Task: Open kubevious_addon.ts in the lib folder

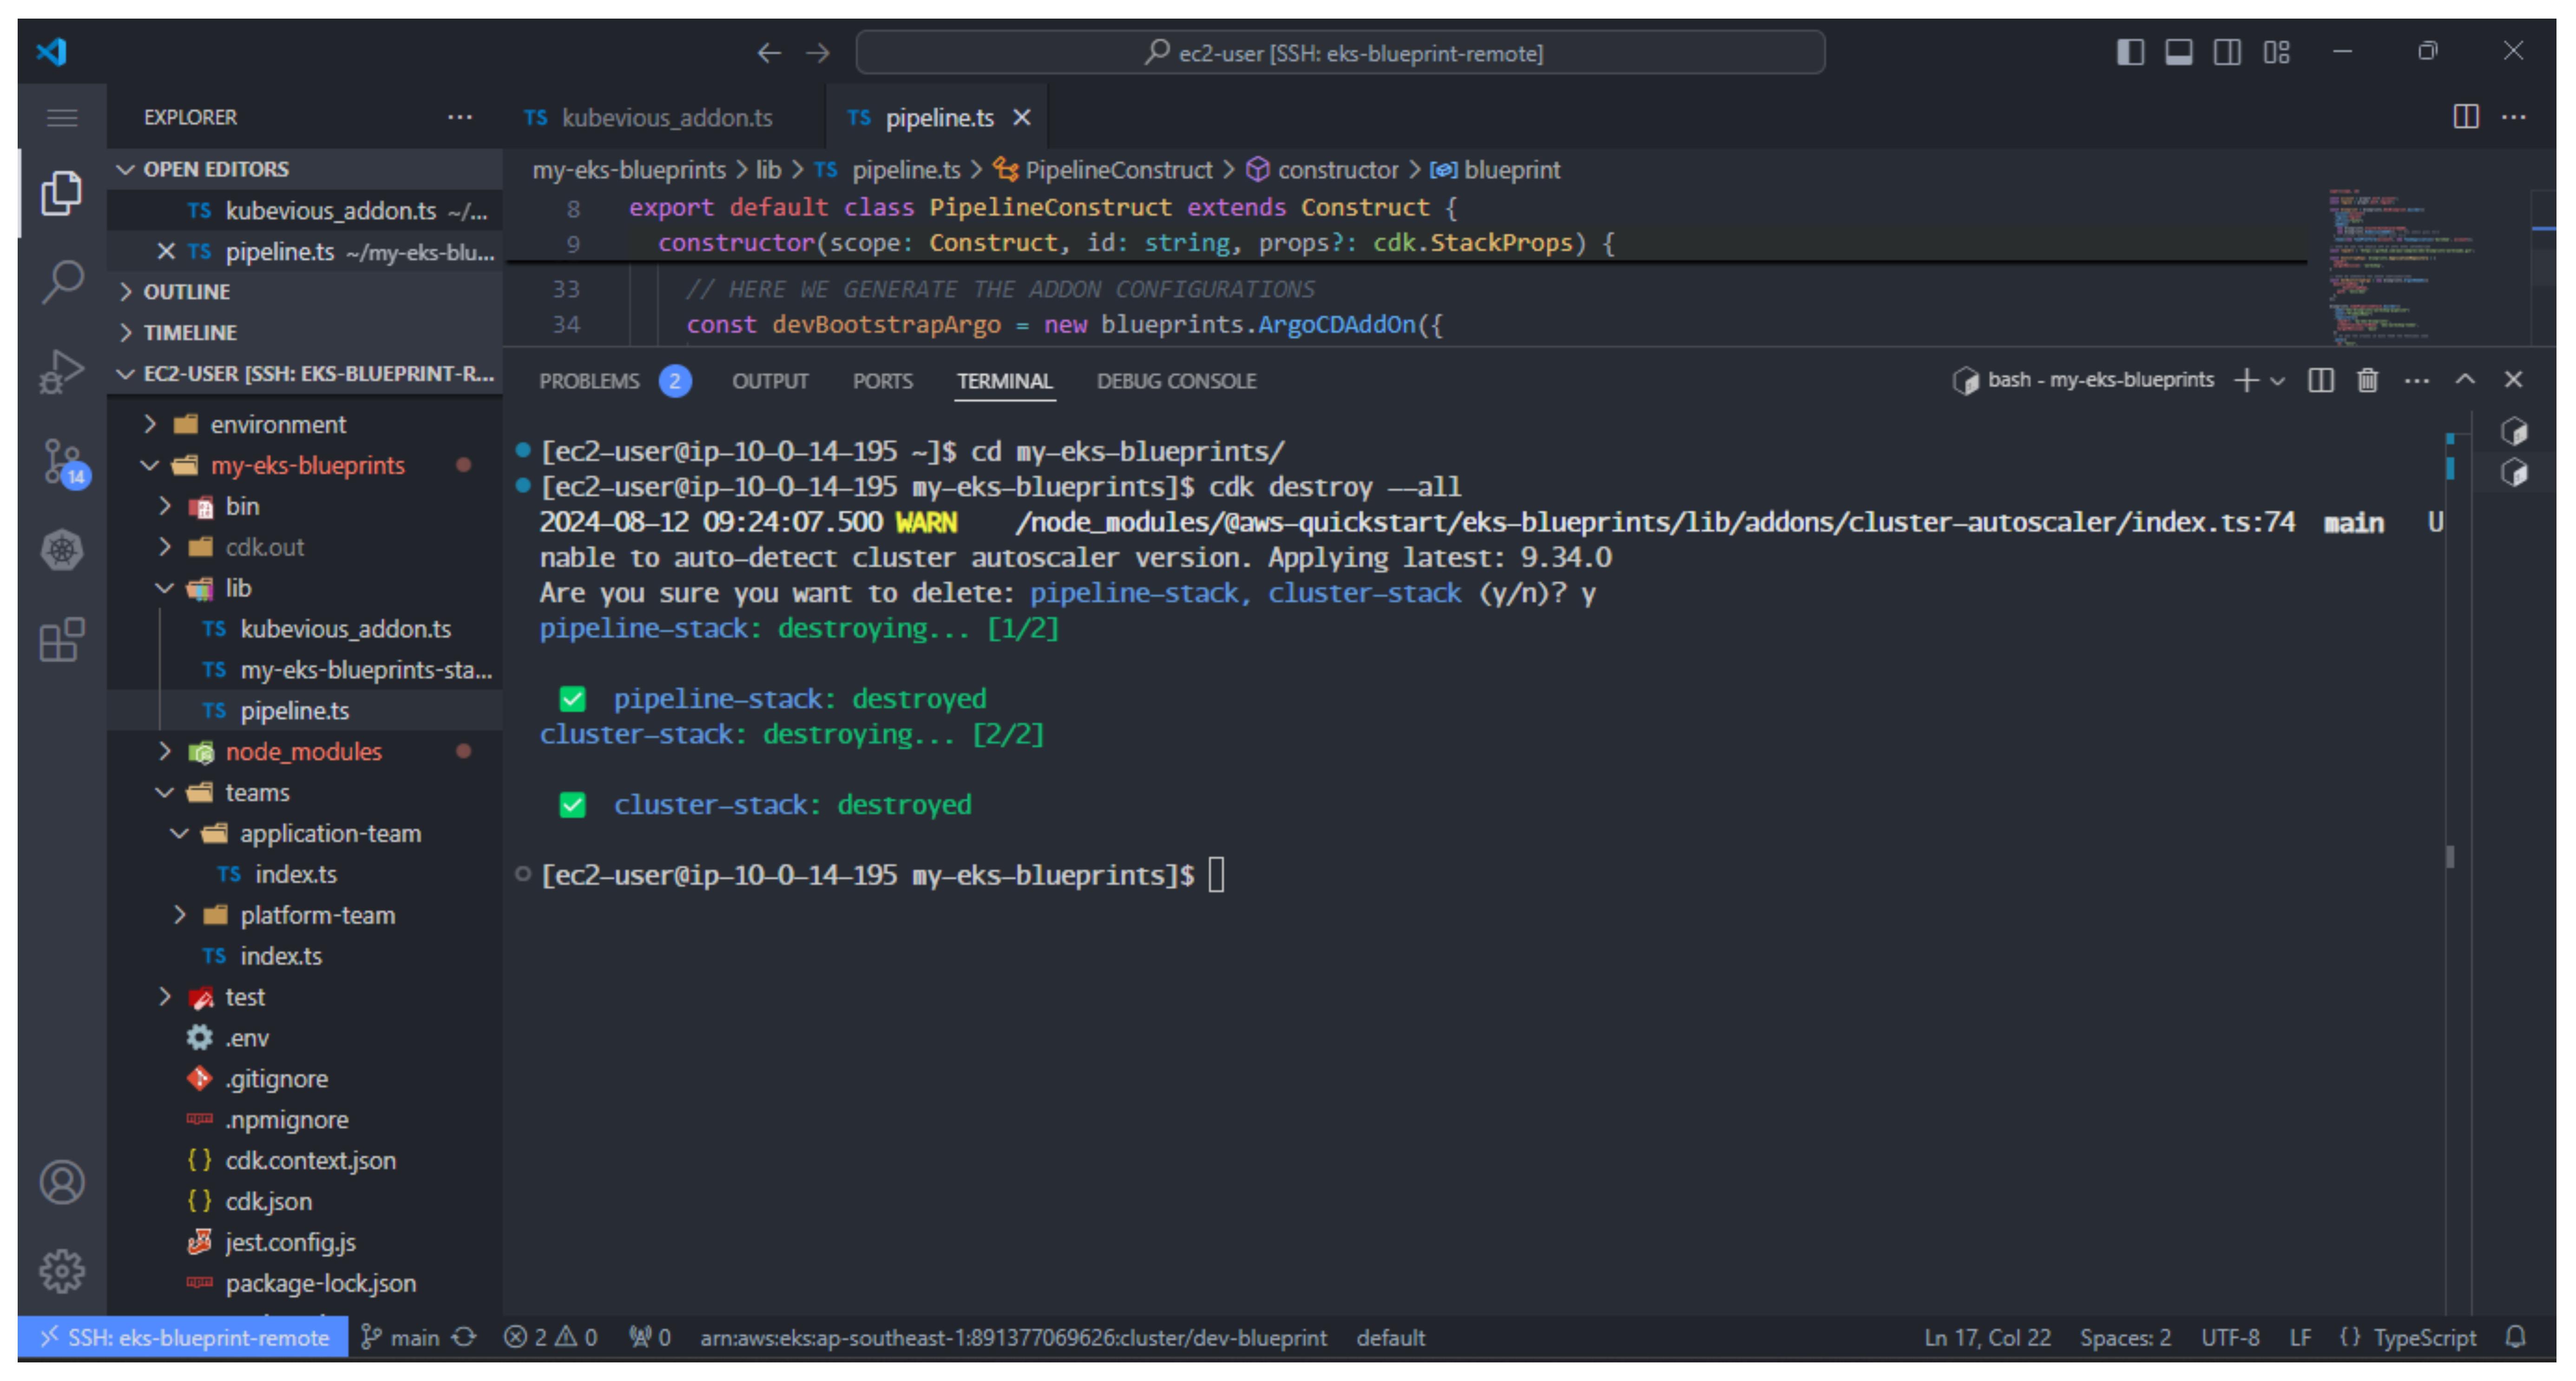Action: click(305, 629)
